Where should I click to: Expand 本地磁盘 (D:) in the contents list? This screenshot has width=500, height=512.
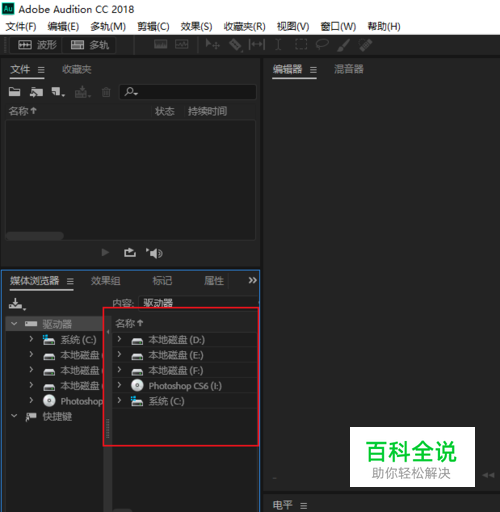[119, 339]
